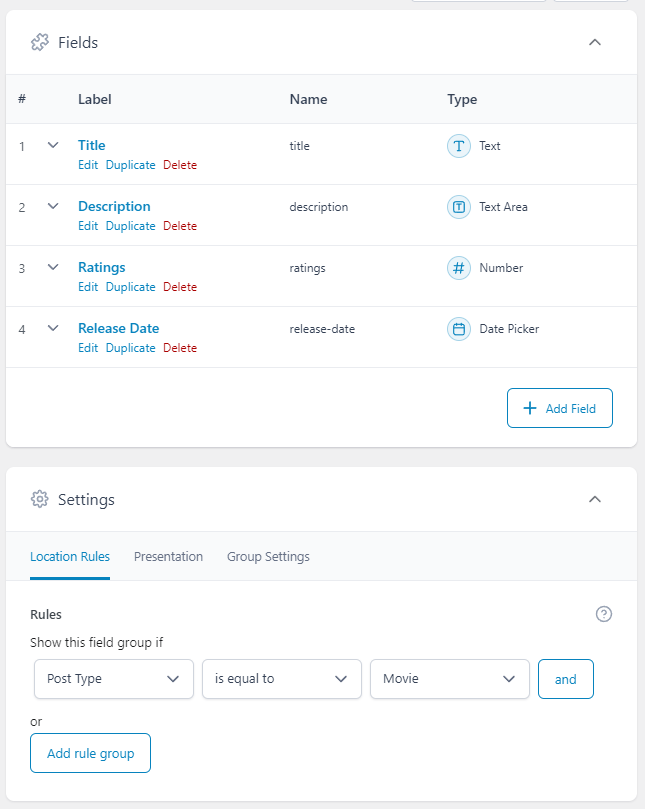Viewport: 645px width, 809px height.
Task: Collapse the Settings panel
Action: coord(595,499)
